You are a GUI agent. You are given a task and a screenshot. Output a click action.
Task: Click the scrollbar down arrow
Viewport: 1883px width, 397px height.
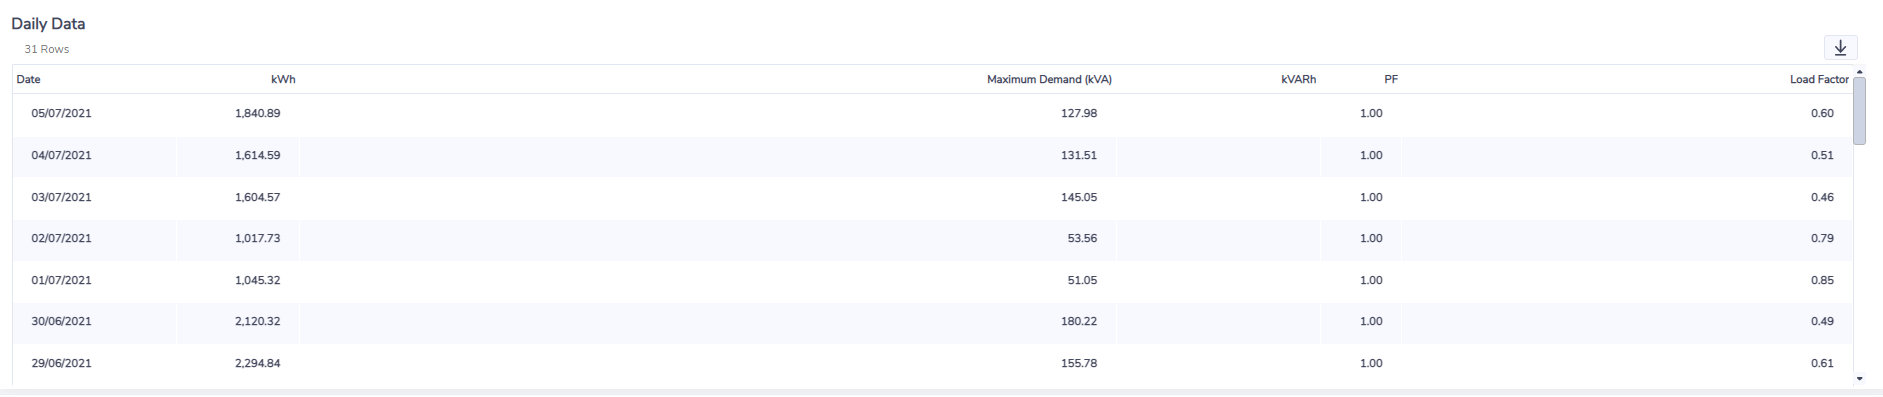[x=1860, y=379]
